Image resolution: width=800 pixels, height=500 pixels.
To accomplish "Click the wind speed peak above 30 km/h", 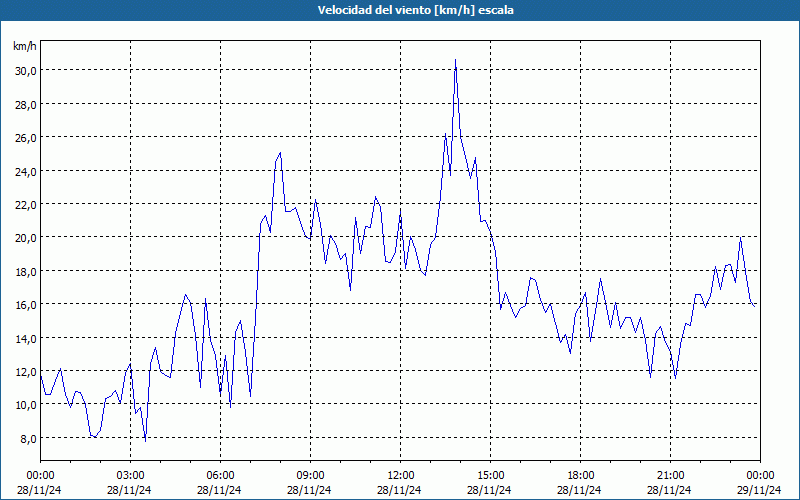I will pyautogui.click(x=456, y=60).
